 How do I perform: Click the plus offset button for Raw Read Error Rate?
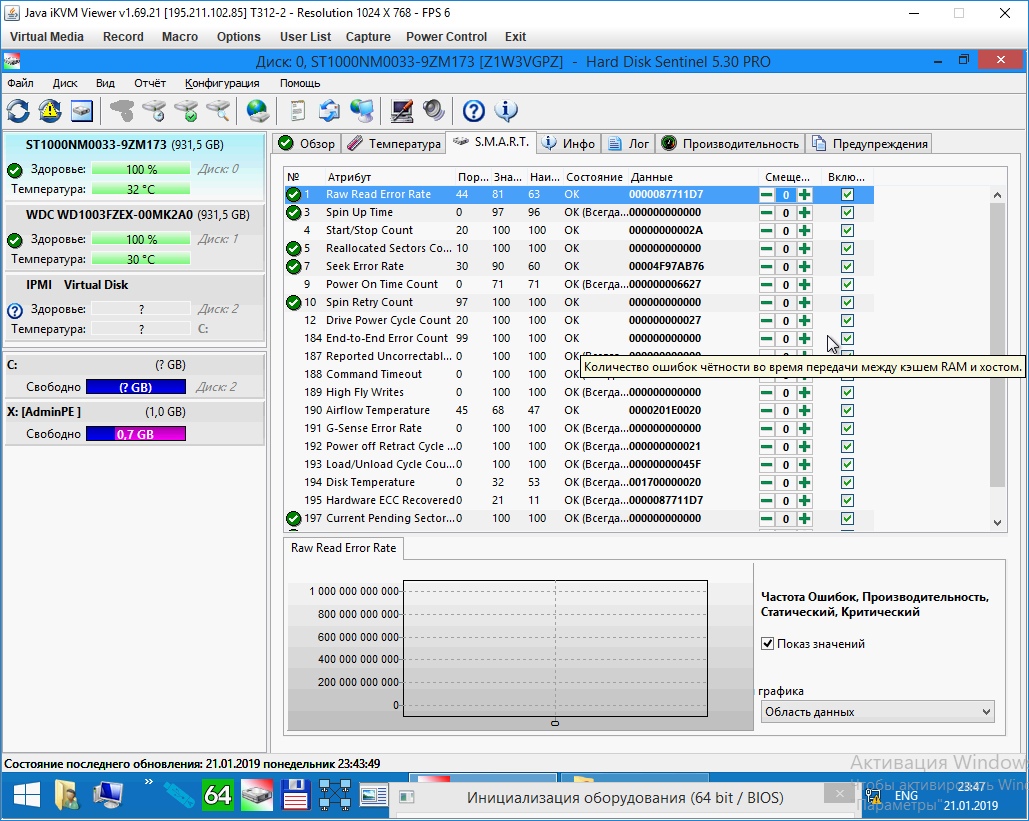[x=805, y=195]
